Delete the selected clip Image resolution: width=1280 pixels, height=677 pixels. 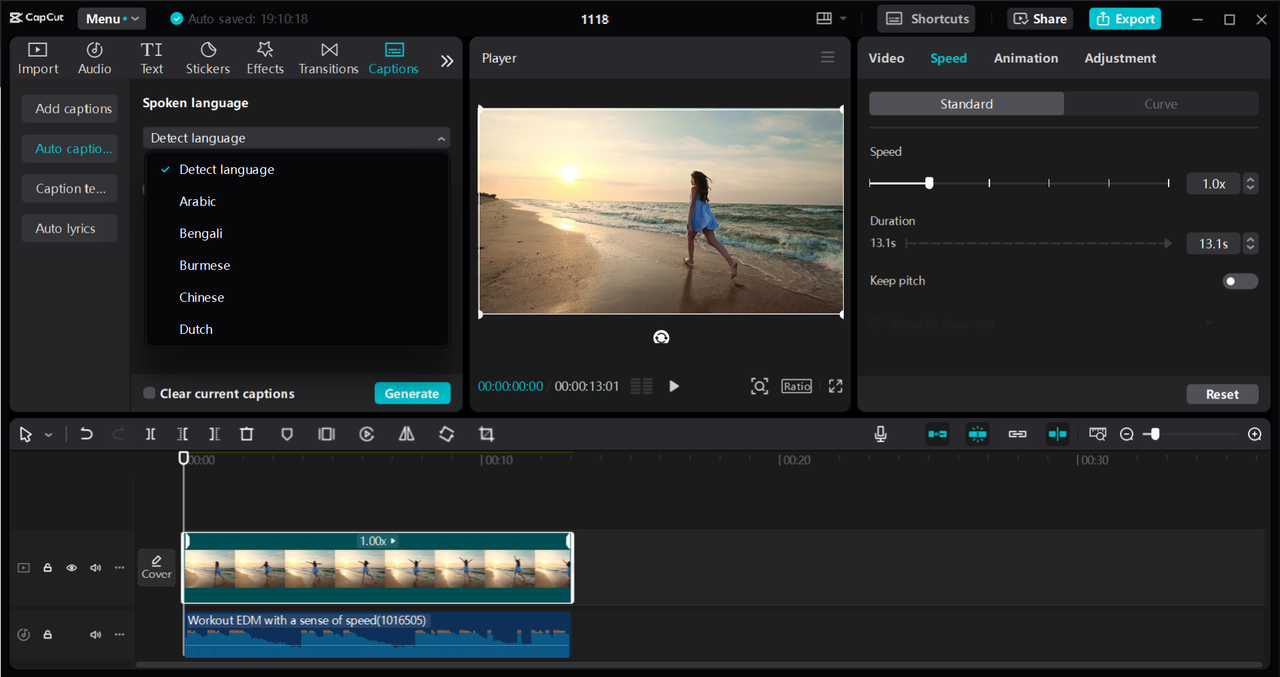pos(246,434)
